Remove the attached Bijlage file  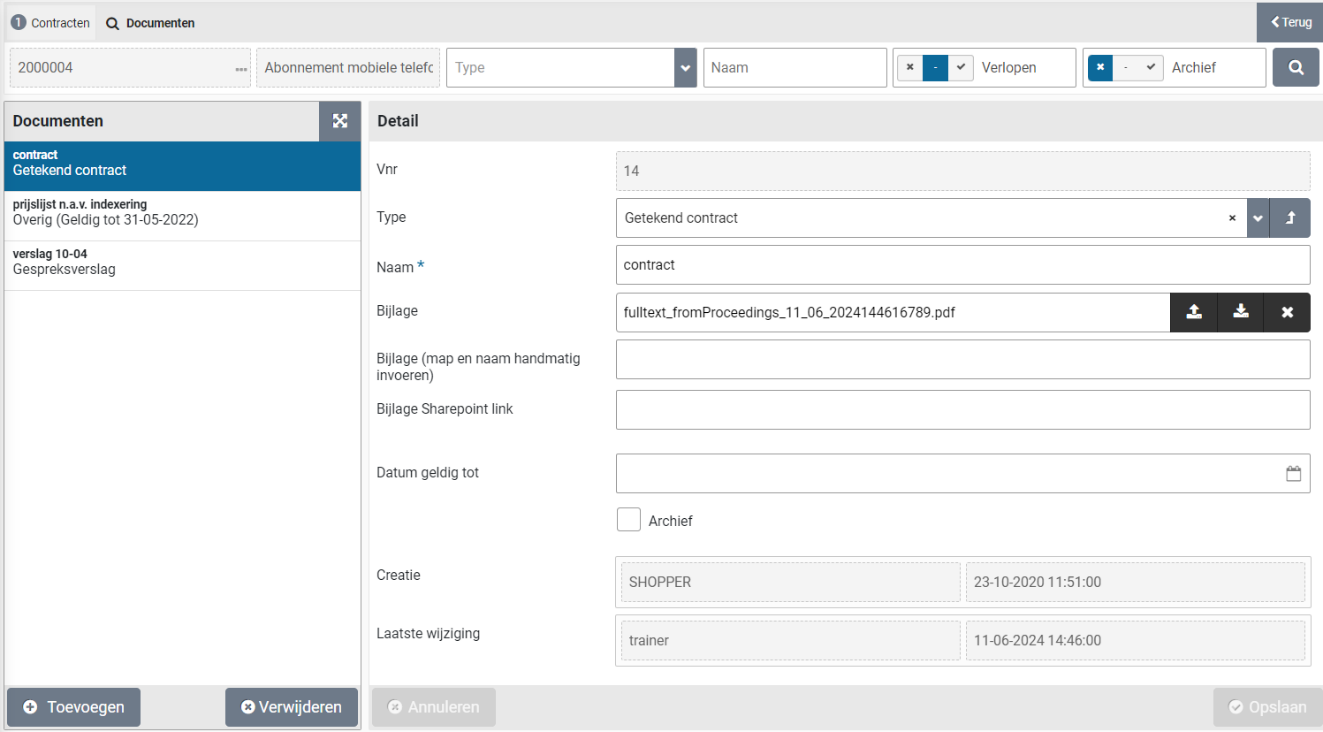(x=1287, y=312)
